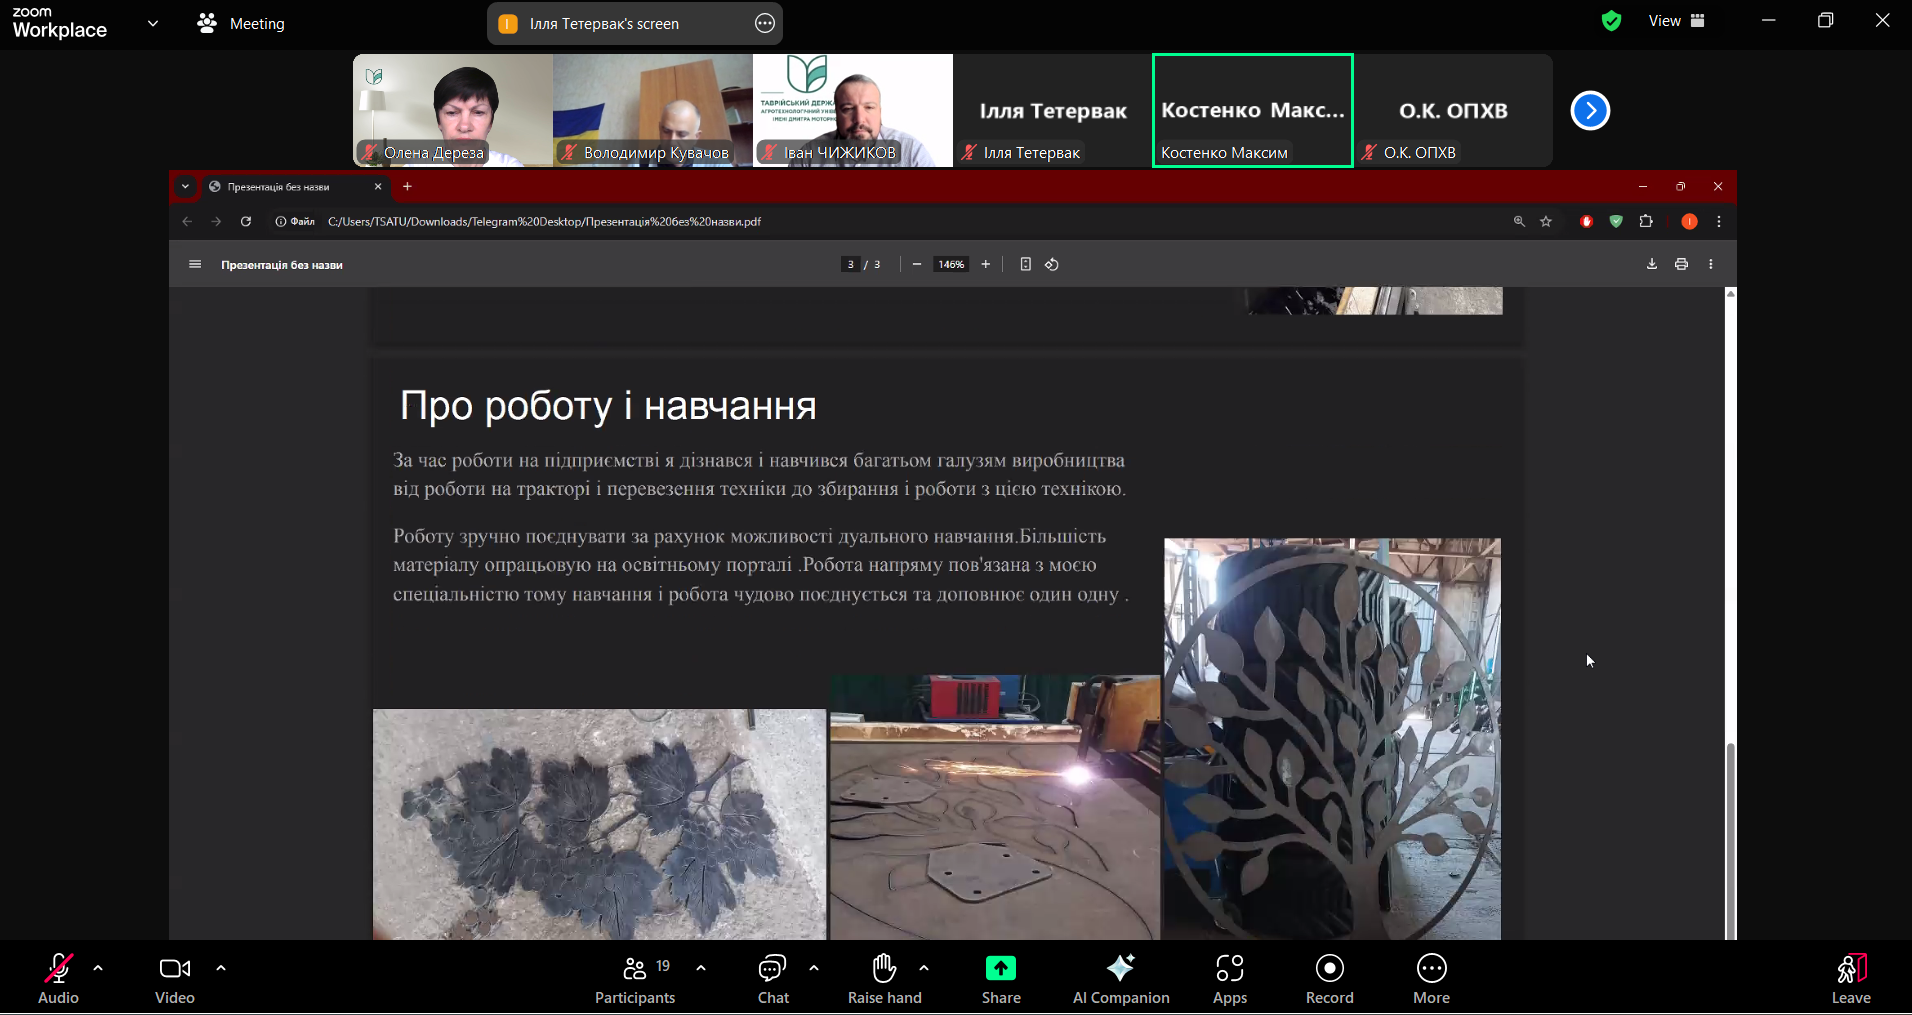Expand the participants list arrow

click(x=701, y=968)
